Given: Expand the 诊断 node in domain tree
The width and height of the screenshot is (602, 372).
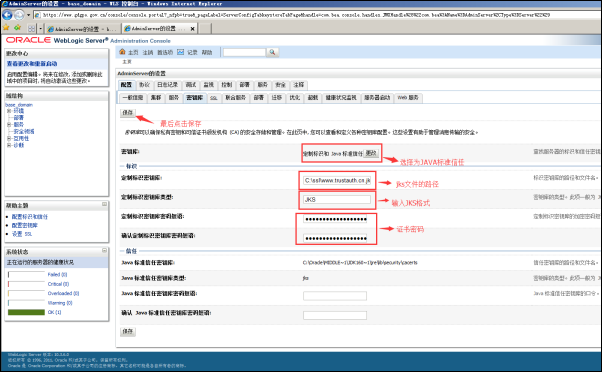Looking at the screenshot, I should [9, 145].
